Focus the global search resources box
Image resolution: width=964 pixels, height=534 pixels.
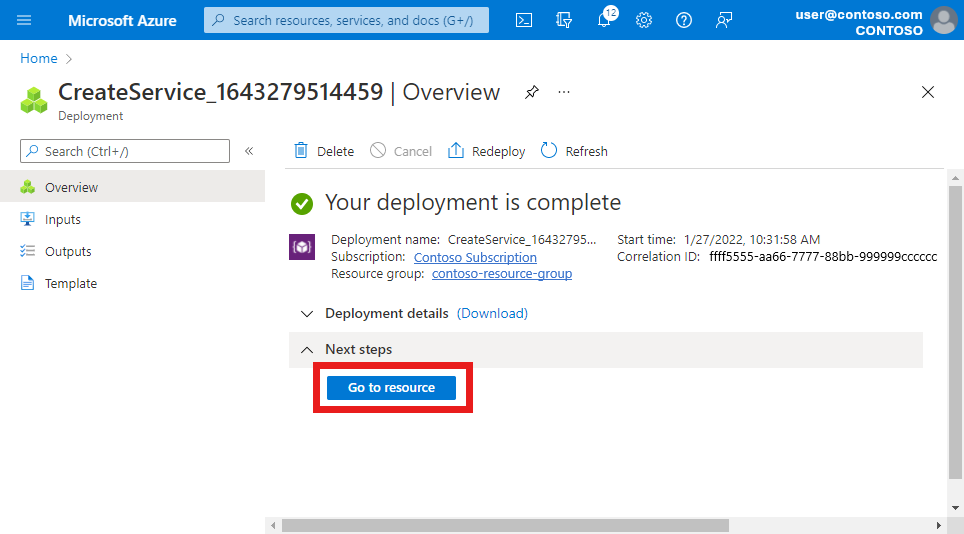point(346,20)
